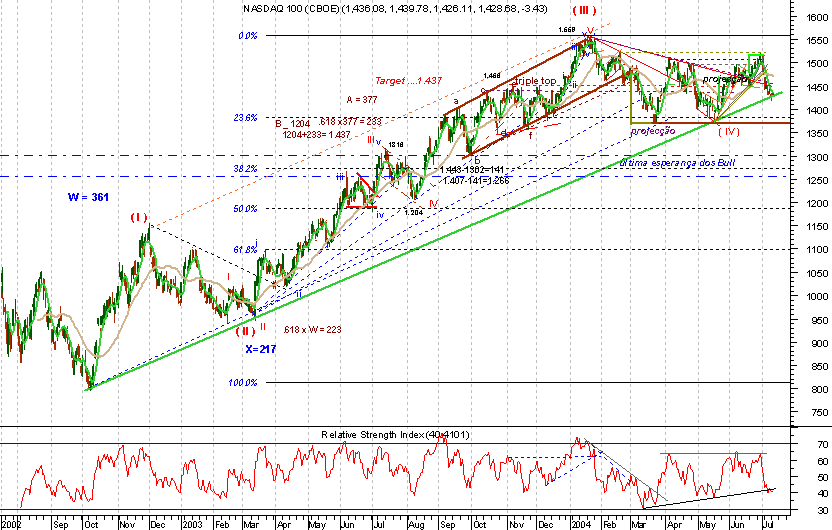Click the 23.6% Fibonacci level label
The image size is (832, 530).
point(245,118)
